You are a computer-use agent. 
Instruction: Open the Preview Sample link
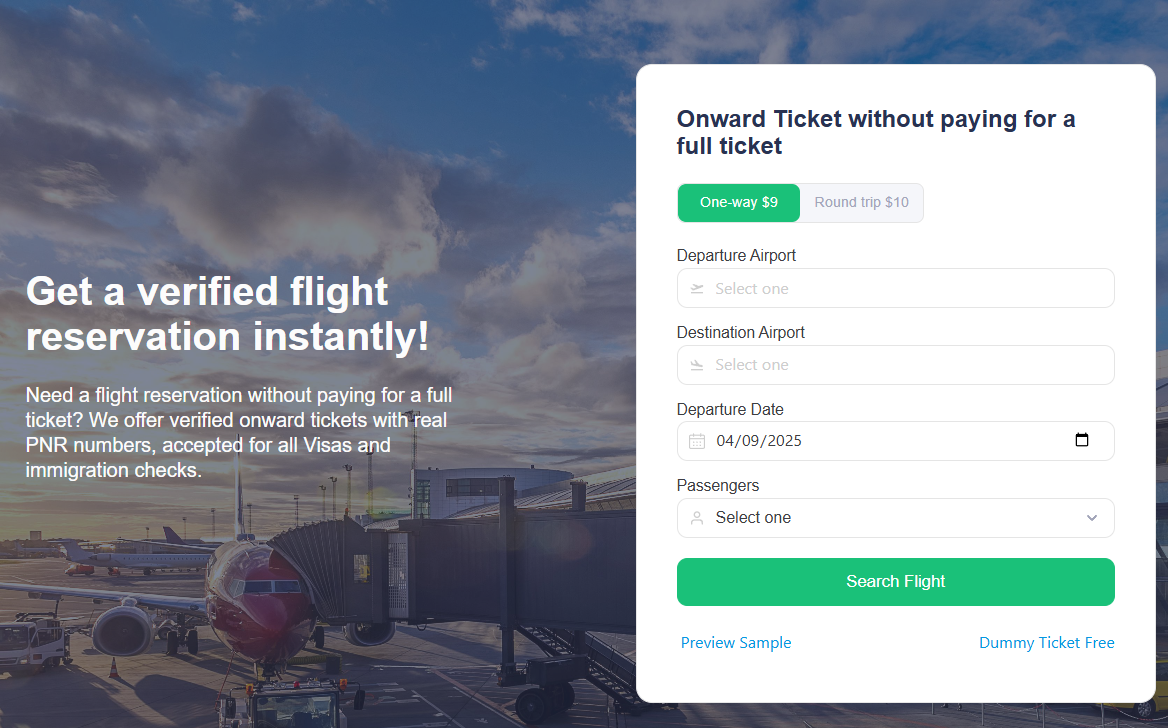point(736,643)
